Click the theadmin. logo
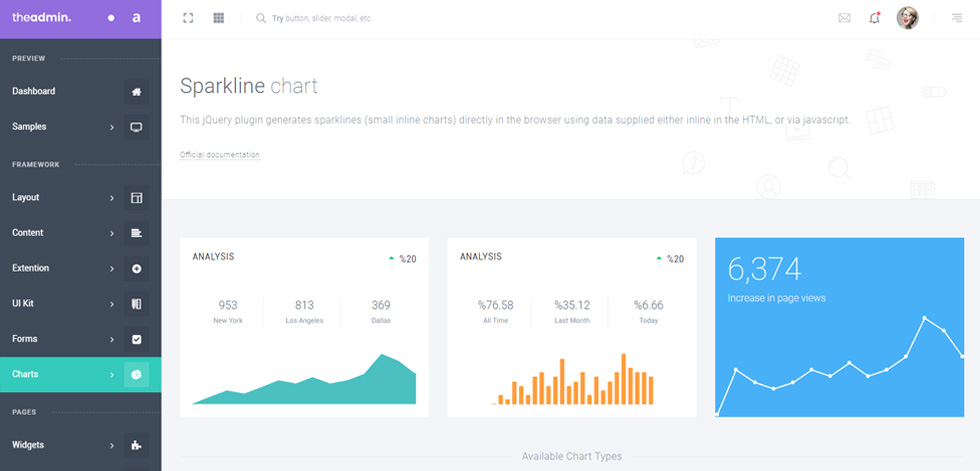980x471 pixels. (x=42, y=18)
